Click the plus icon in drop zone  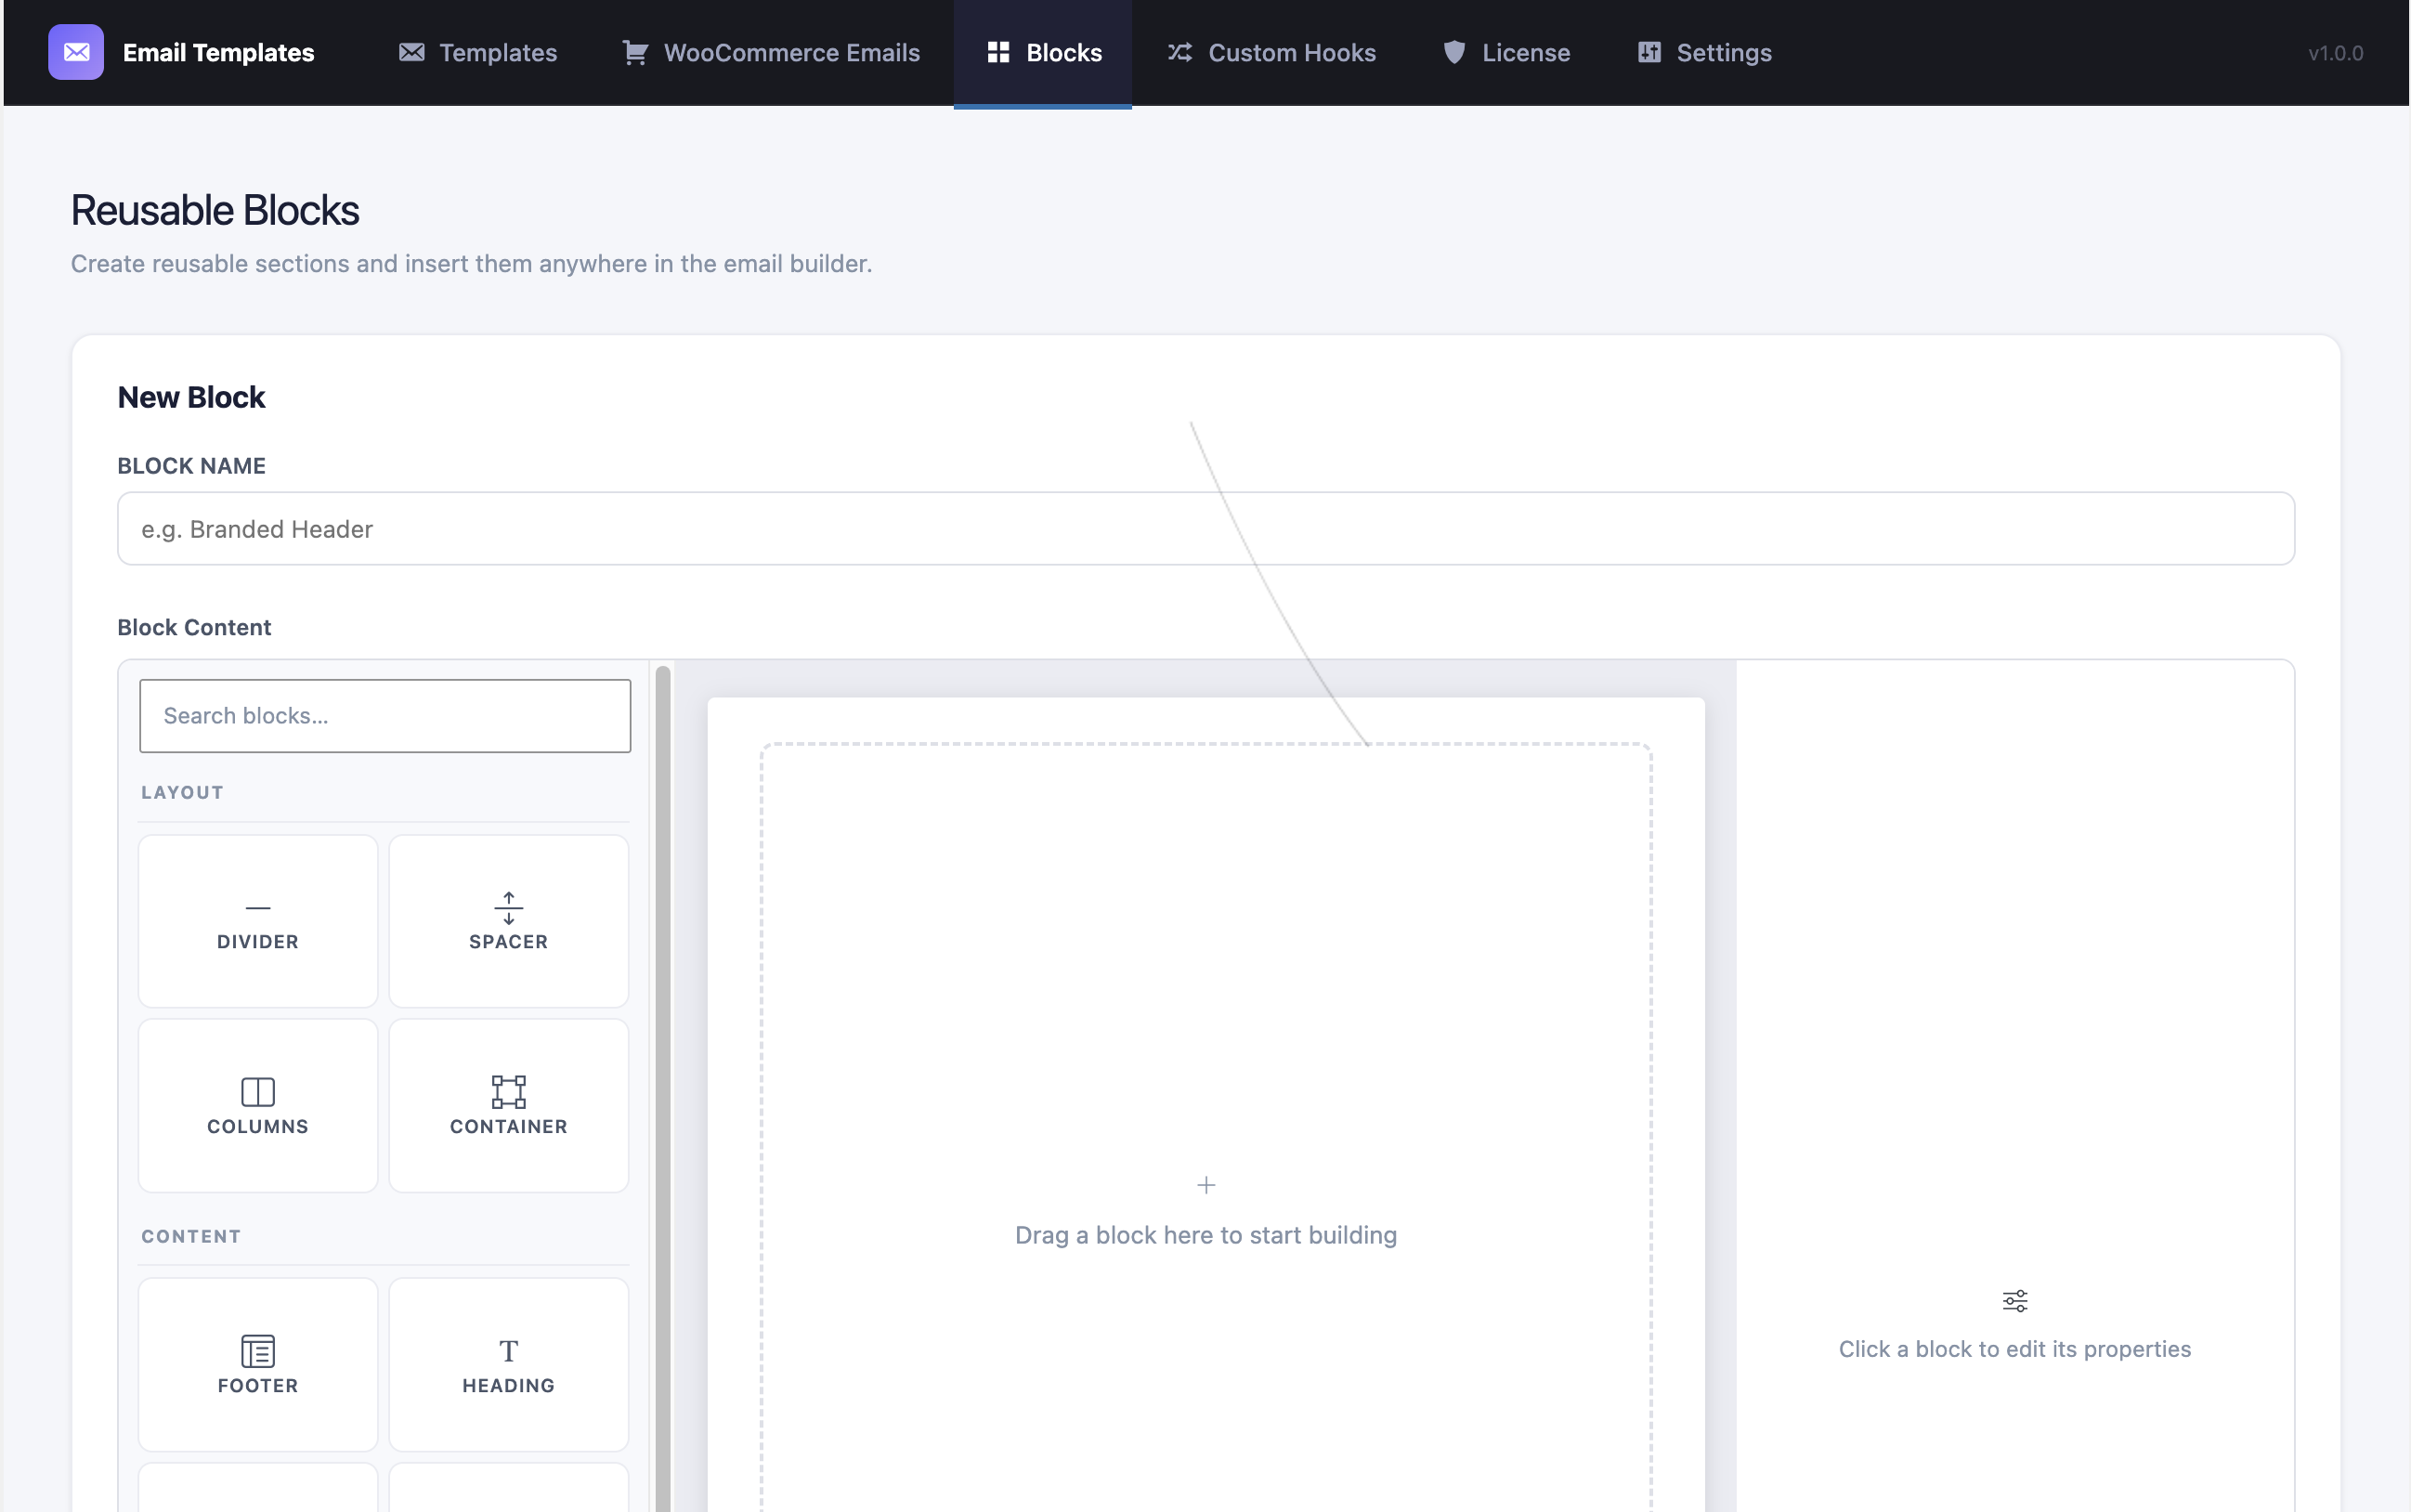(x=1206, y=1185)
